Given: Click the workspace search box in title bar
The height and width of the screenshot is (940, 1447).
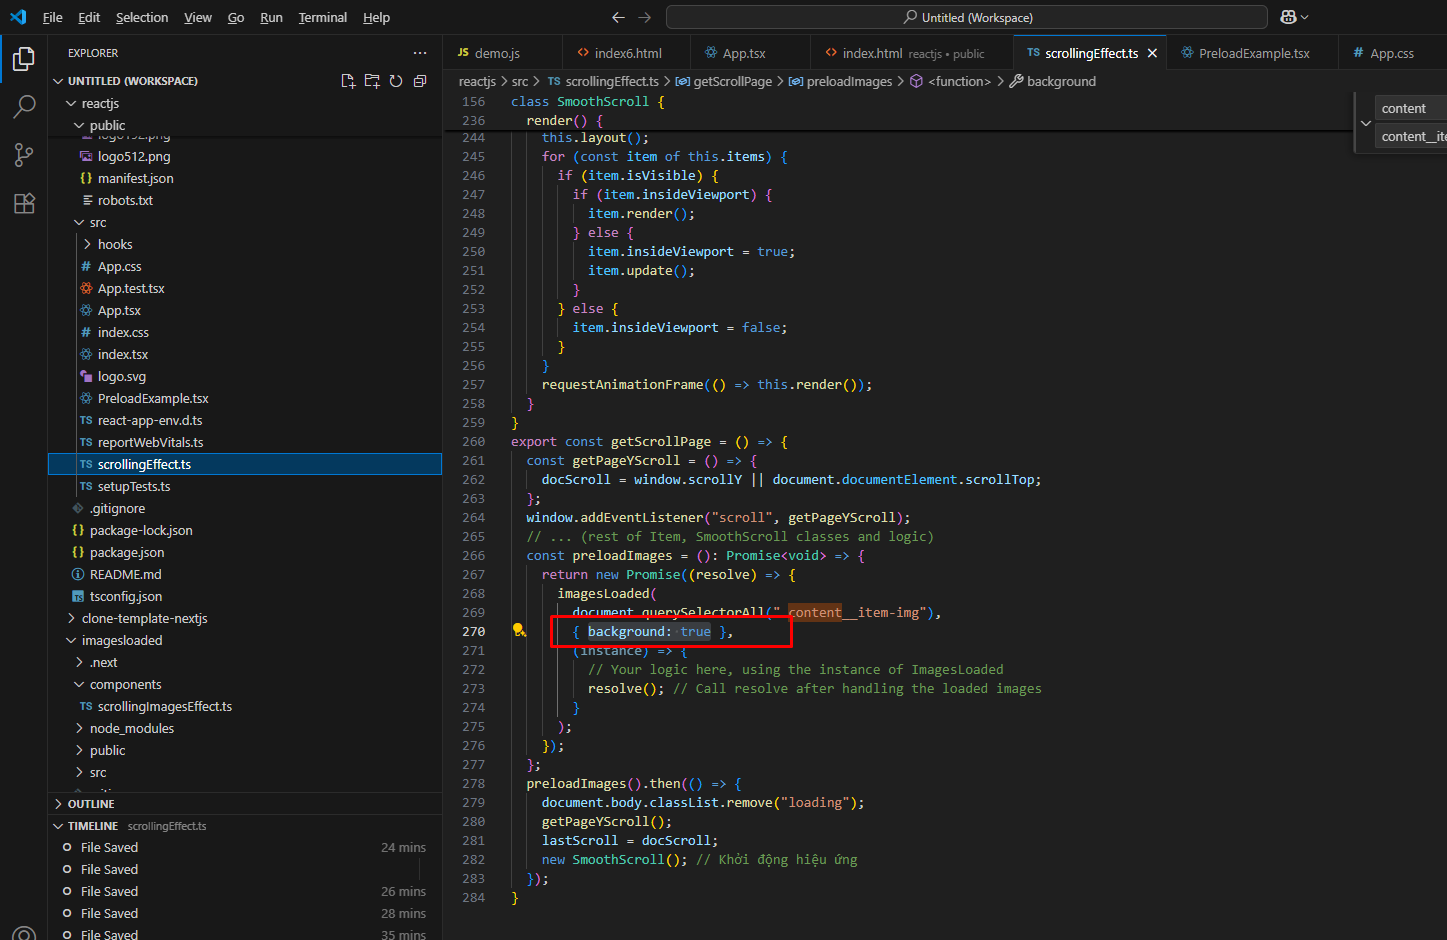Looking at the screenshot, I should pyautogui.click(x=966, y=17).
